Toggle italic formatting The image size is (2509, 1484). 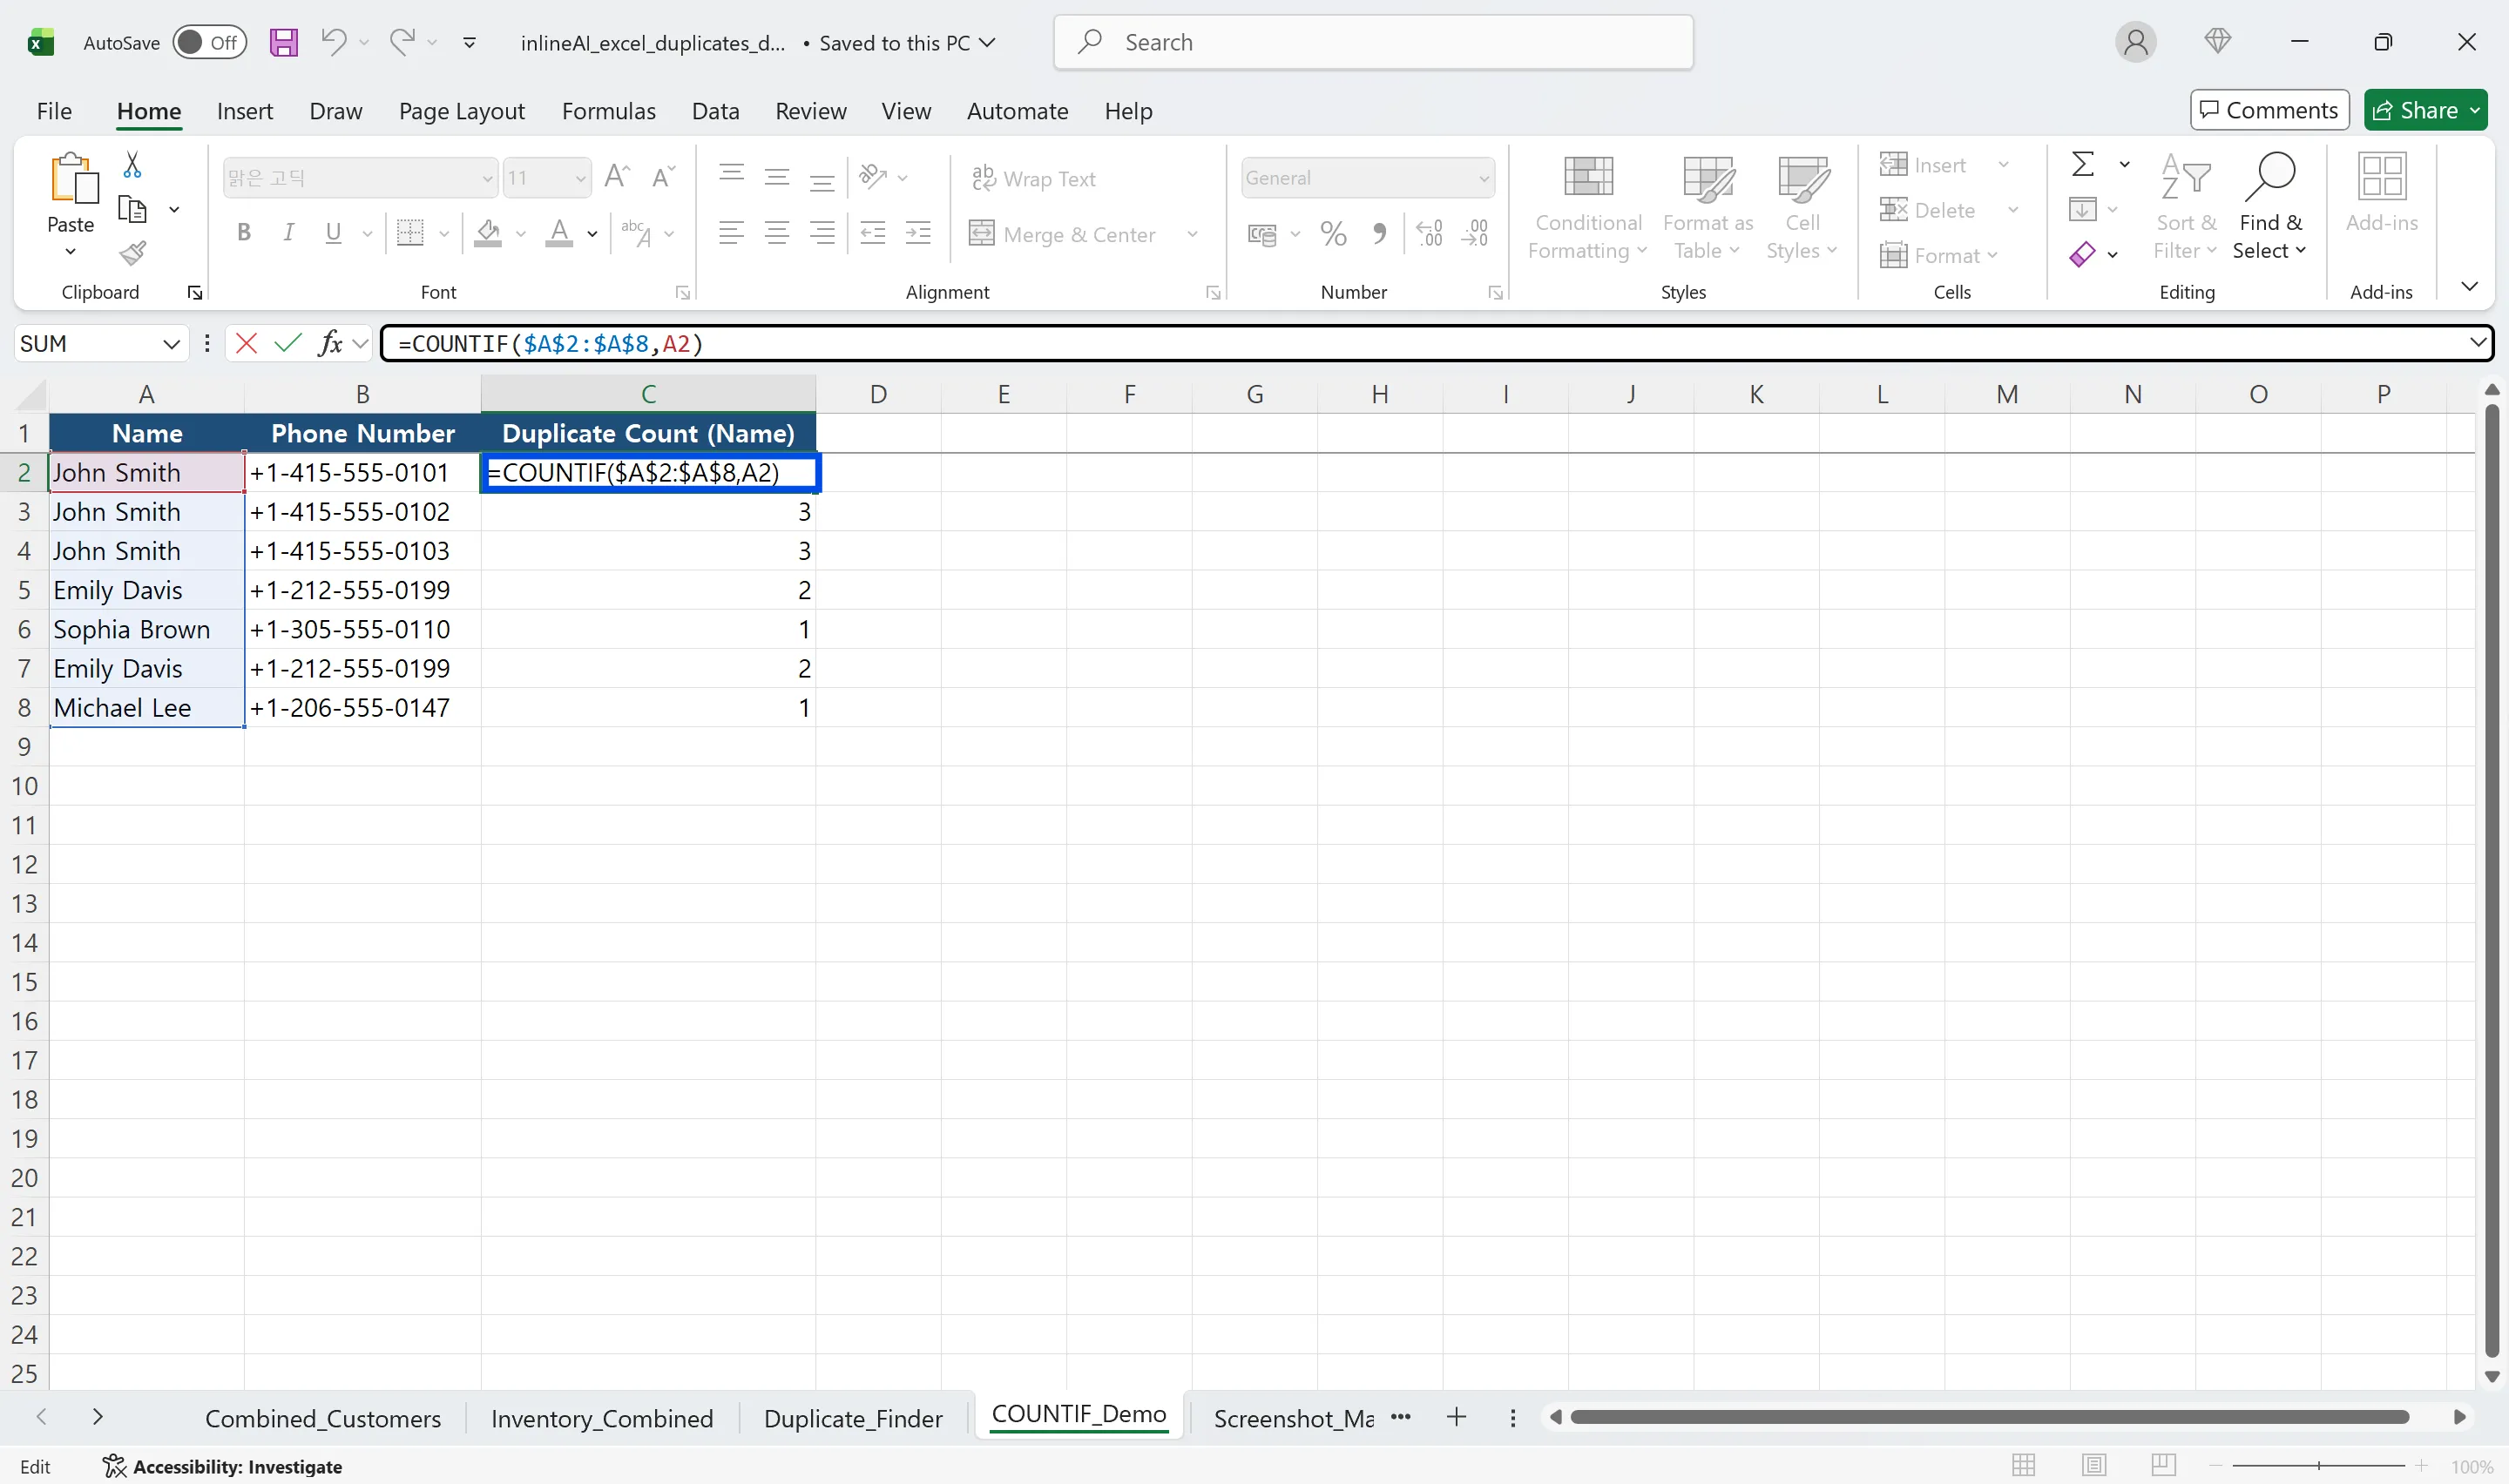pyautogui.click(x=288, y=232)
